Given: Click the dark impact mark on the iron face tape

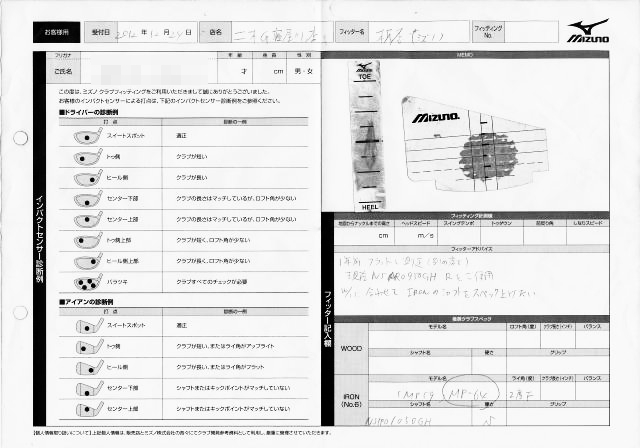Looking at the screenshot, I should (488, 157).
